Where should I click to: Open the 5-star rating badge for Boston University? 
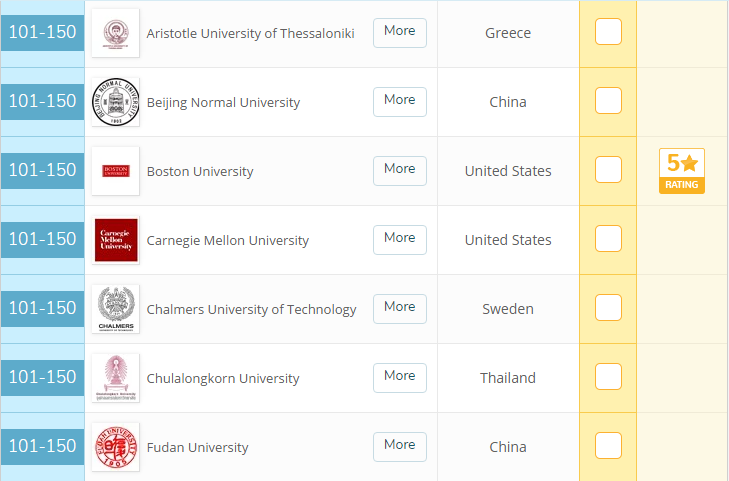(x=681, y=171)
